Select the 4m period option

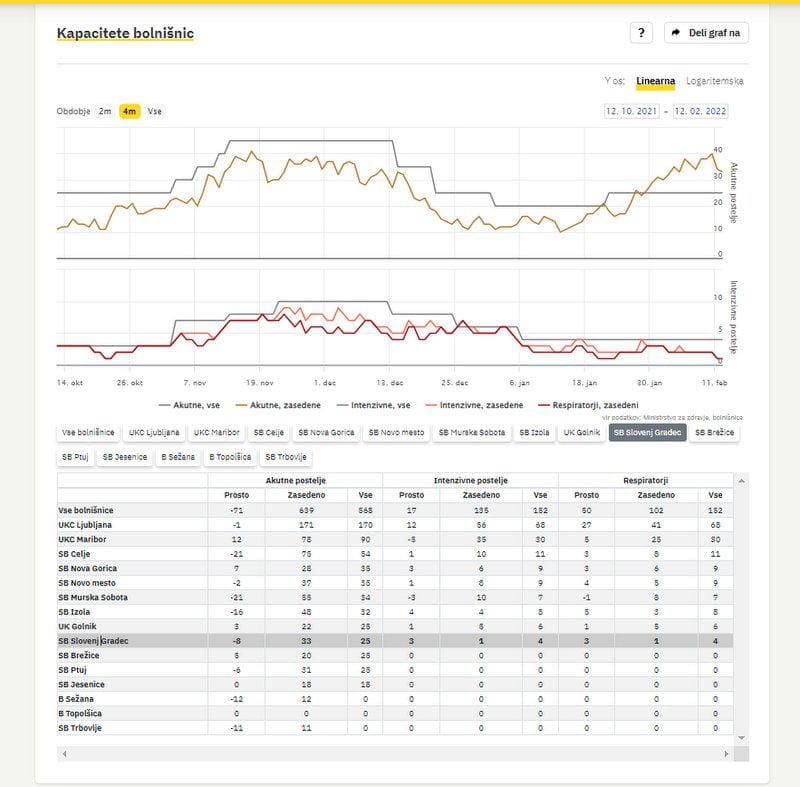(x=129, y=111)
